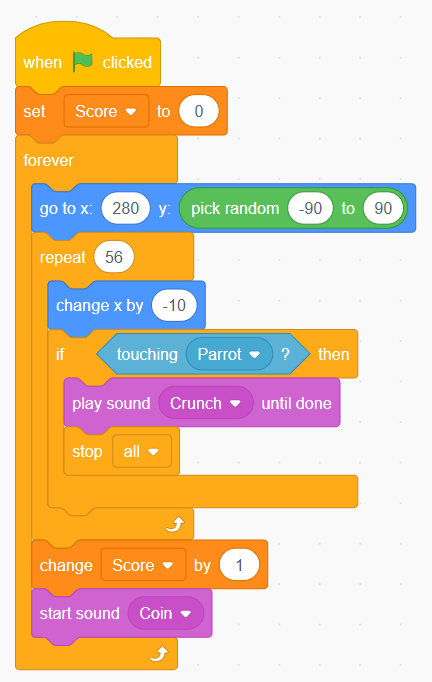Open the Parrot dropdown in touching block
The width and height of the screenshot is (432, 682).
229,354
